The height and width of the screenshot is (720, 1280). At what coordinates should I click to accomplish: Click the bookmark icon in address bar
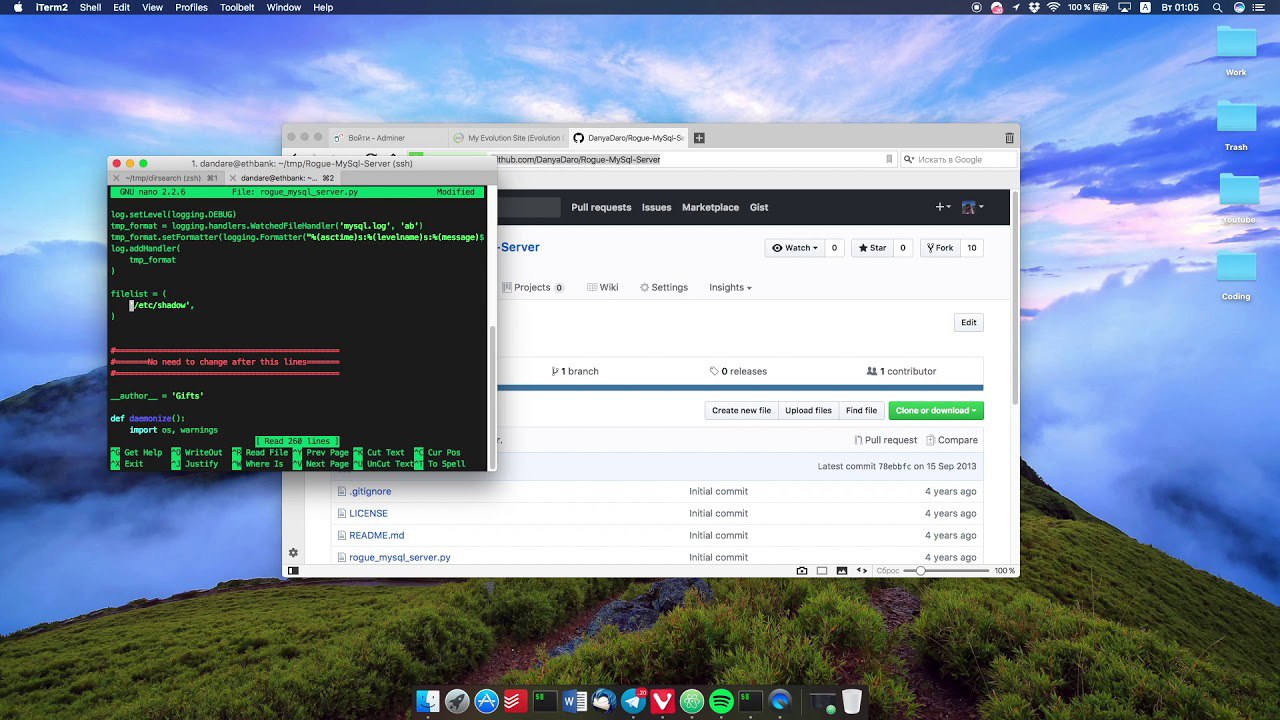point(889,159)
